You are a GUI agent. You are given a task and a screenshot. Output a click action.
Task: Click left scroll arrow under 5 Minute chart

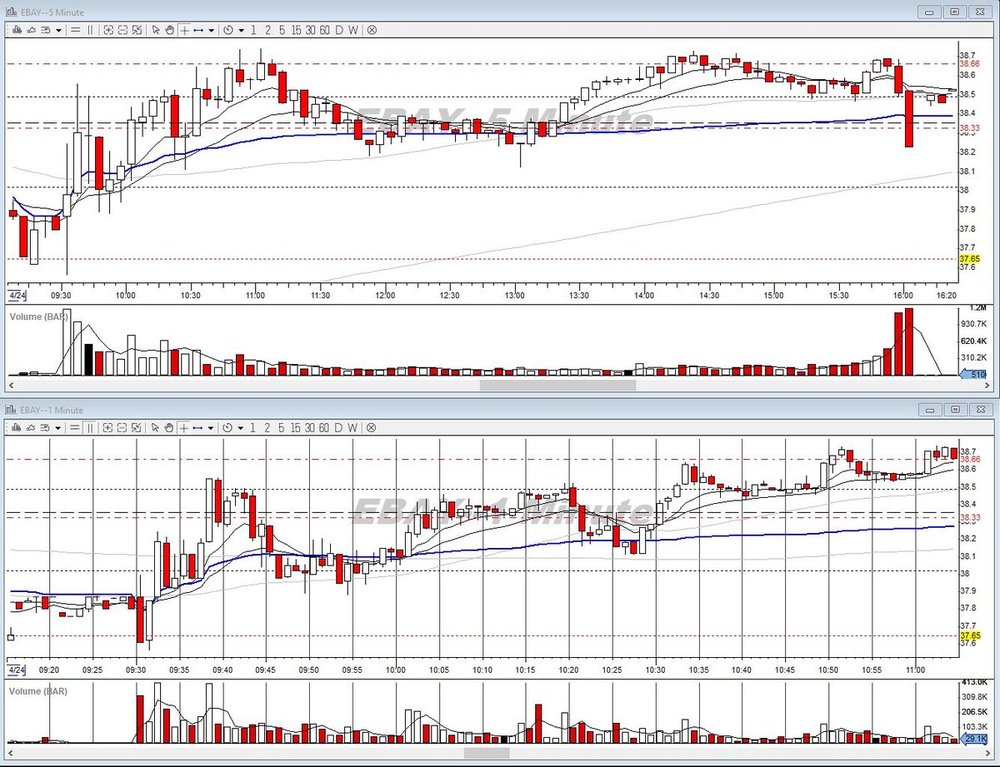point(11,385)
